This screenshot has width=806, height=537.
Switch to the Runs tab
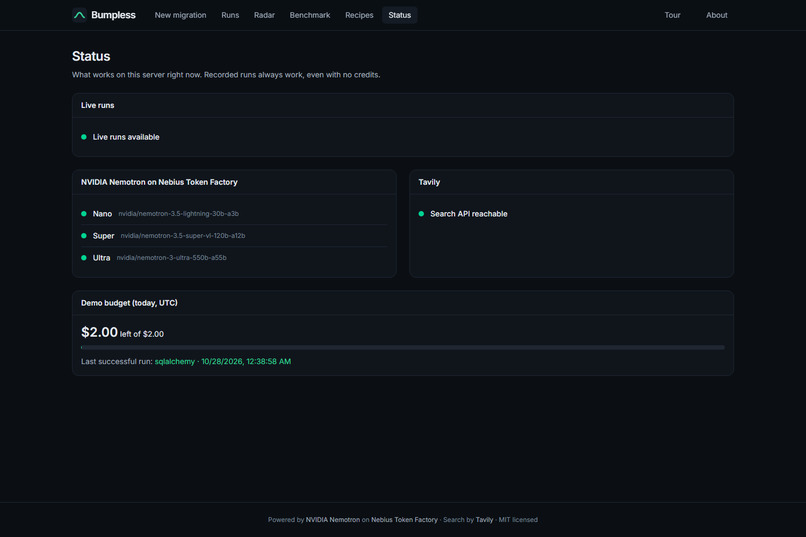(230, 15)
